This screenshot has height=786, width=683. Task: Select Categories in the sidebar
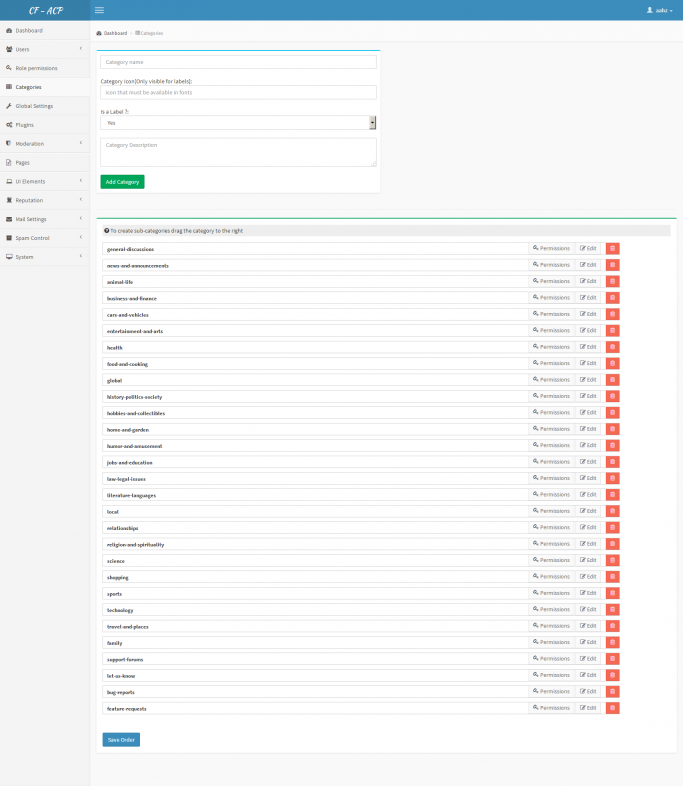45,87
